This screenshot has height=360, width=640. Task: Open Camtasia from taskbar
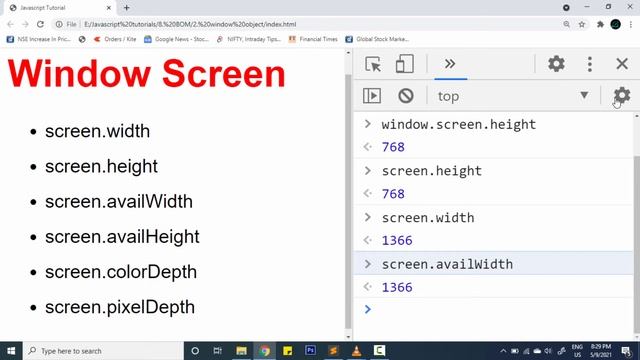(x=379, y=351)
